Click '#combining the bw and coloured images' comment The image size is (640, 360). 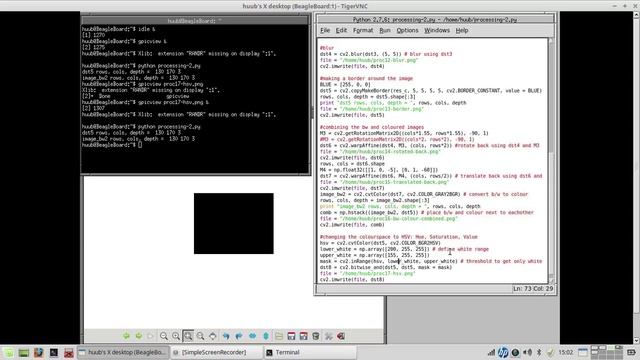click(x=372, y=127)
